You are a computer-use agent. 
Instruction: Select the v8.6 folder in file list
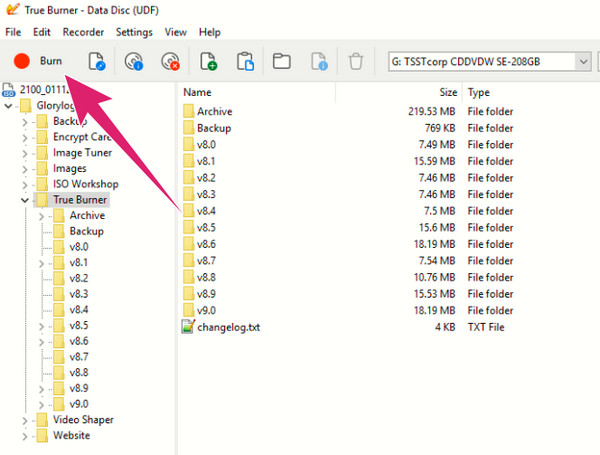click(x=206, y=244)
